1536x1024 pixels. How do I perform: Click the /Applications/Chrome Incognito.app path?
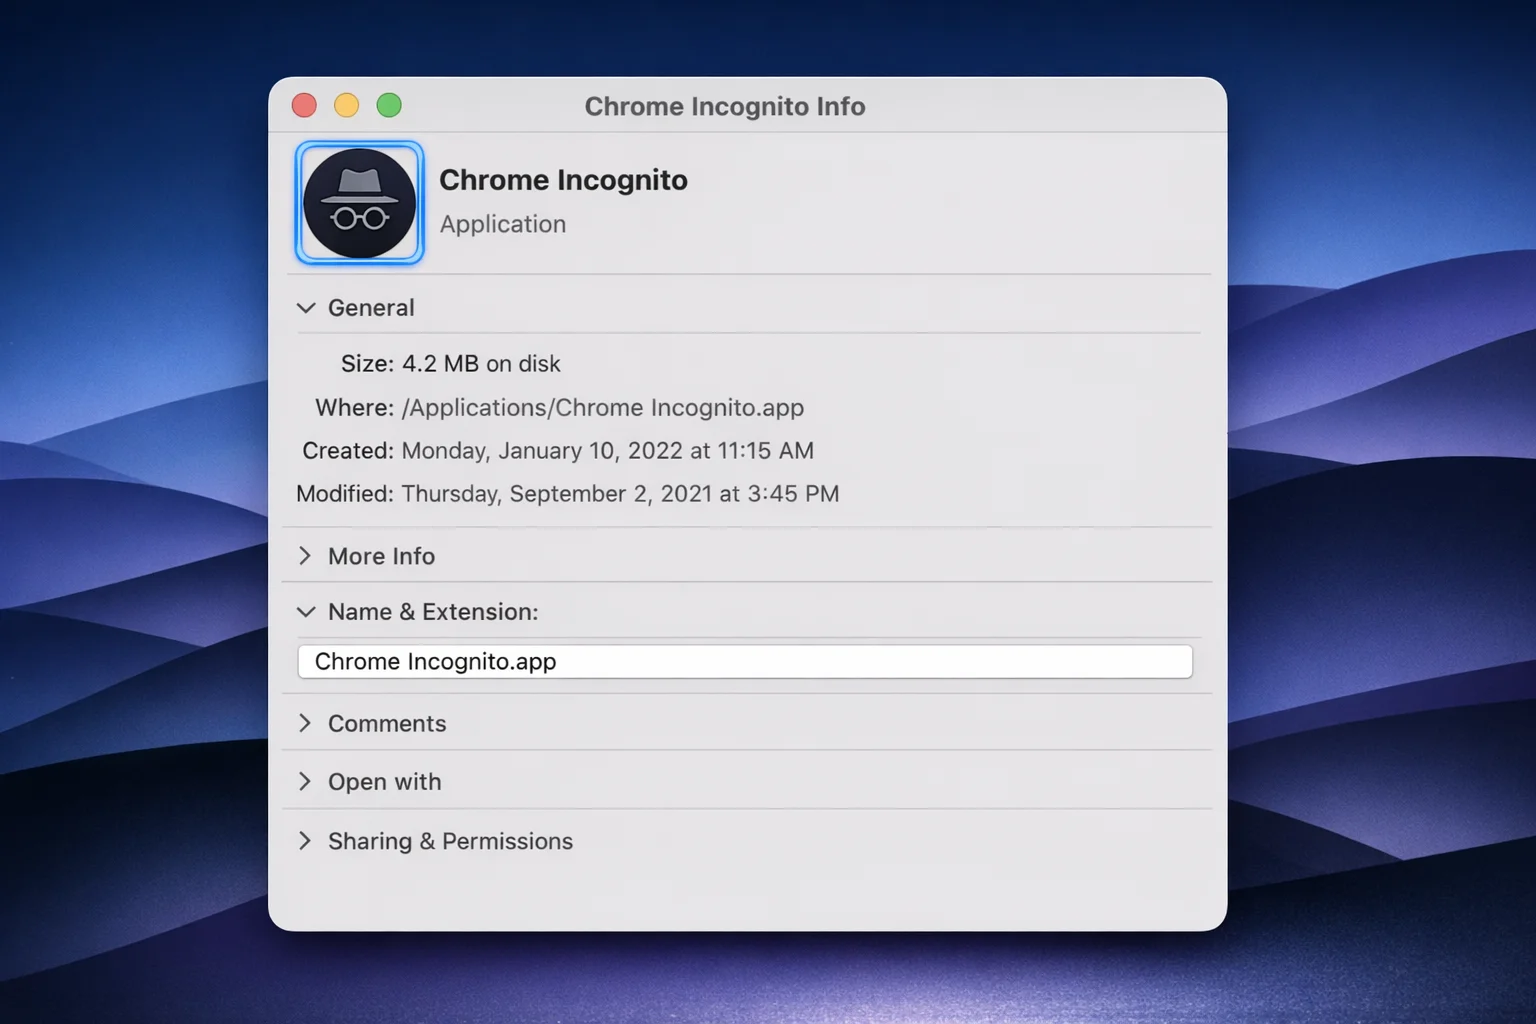603,408
